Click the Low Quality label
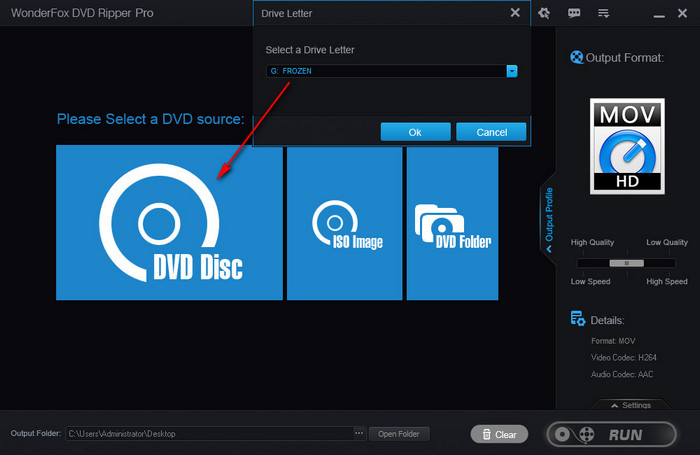Viewport: 700px width, 455px height. coord(667,242)
